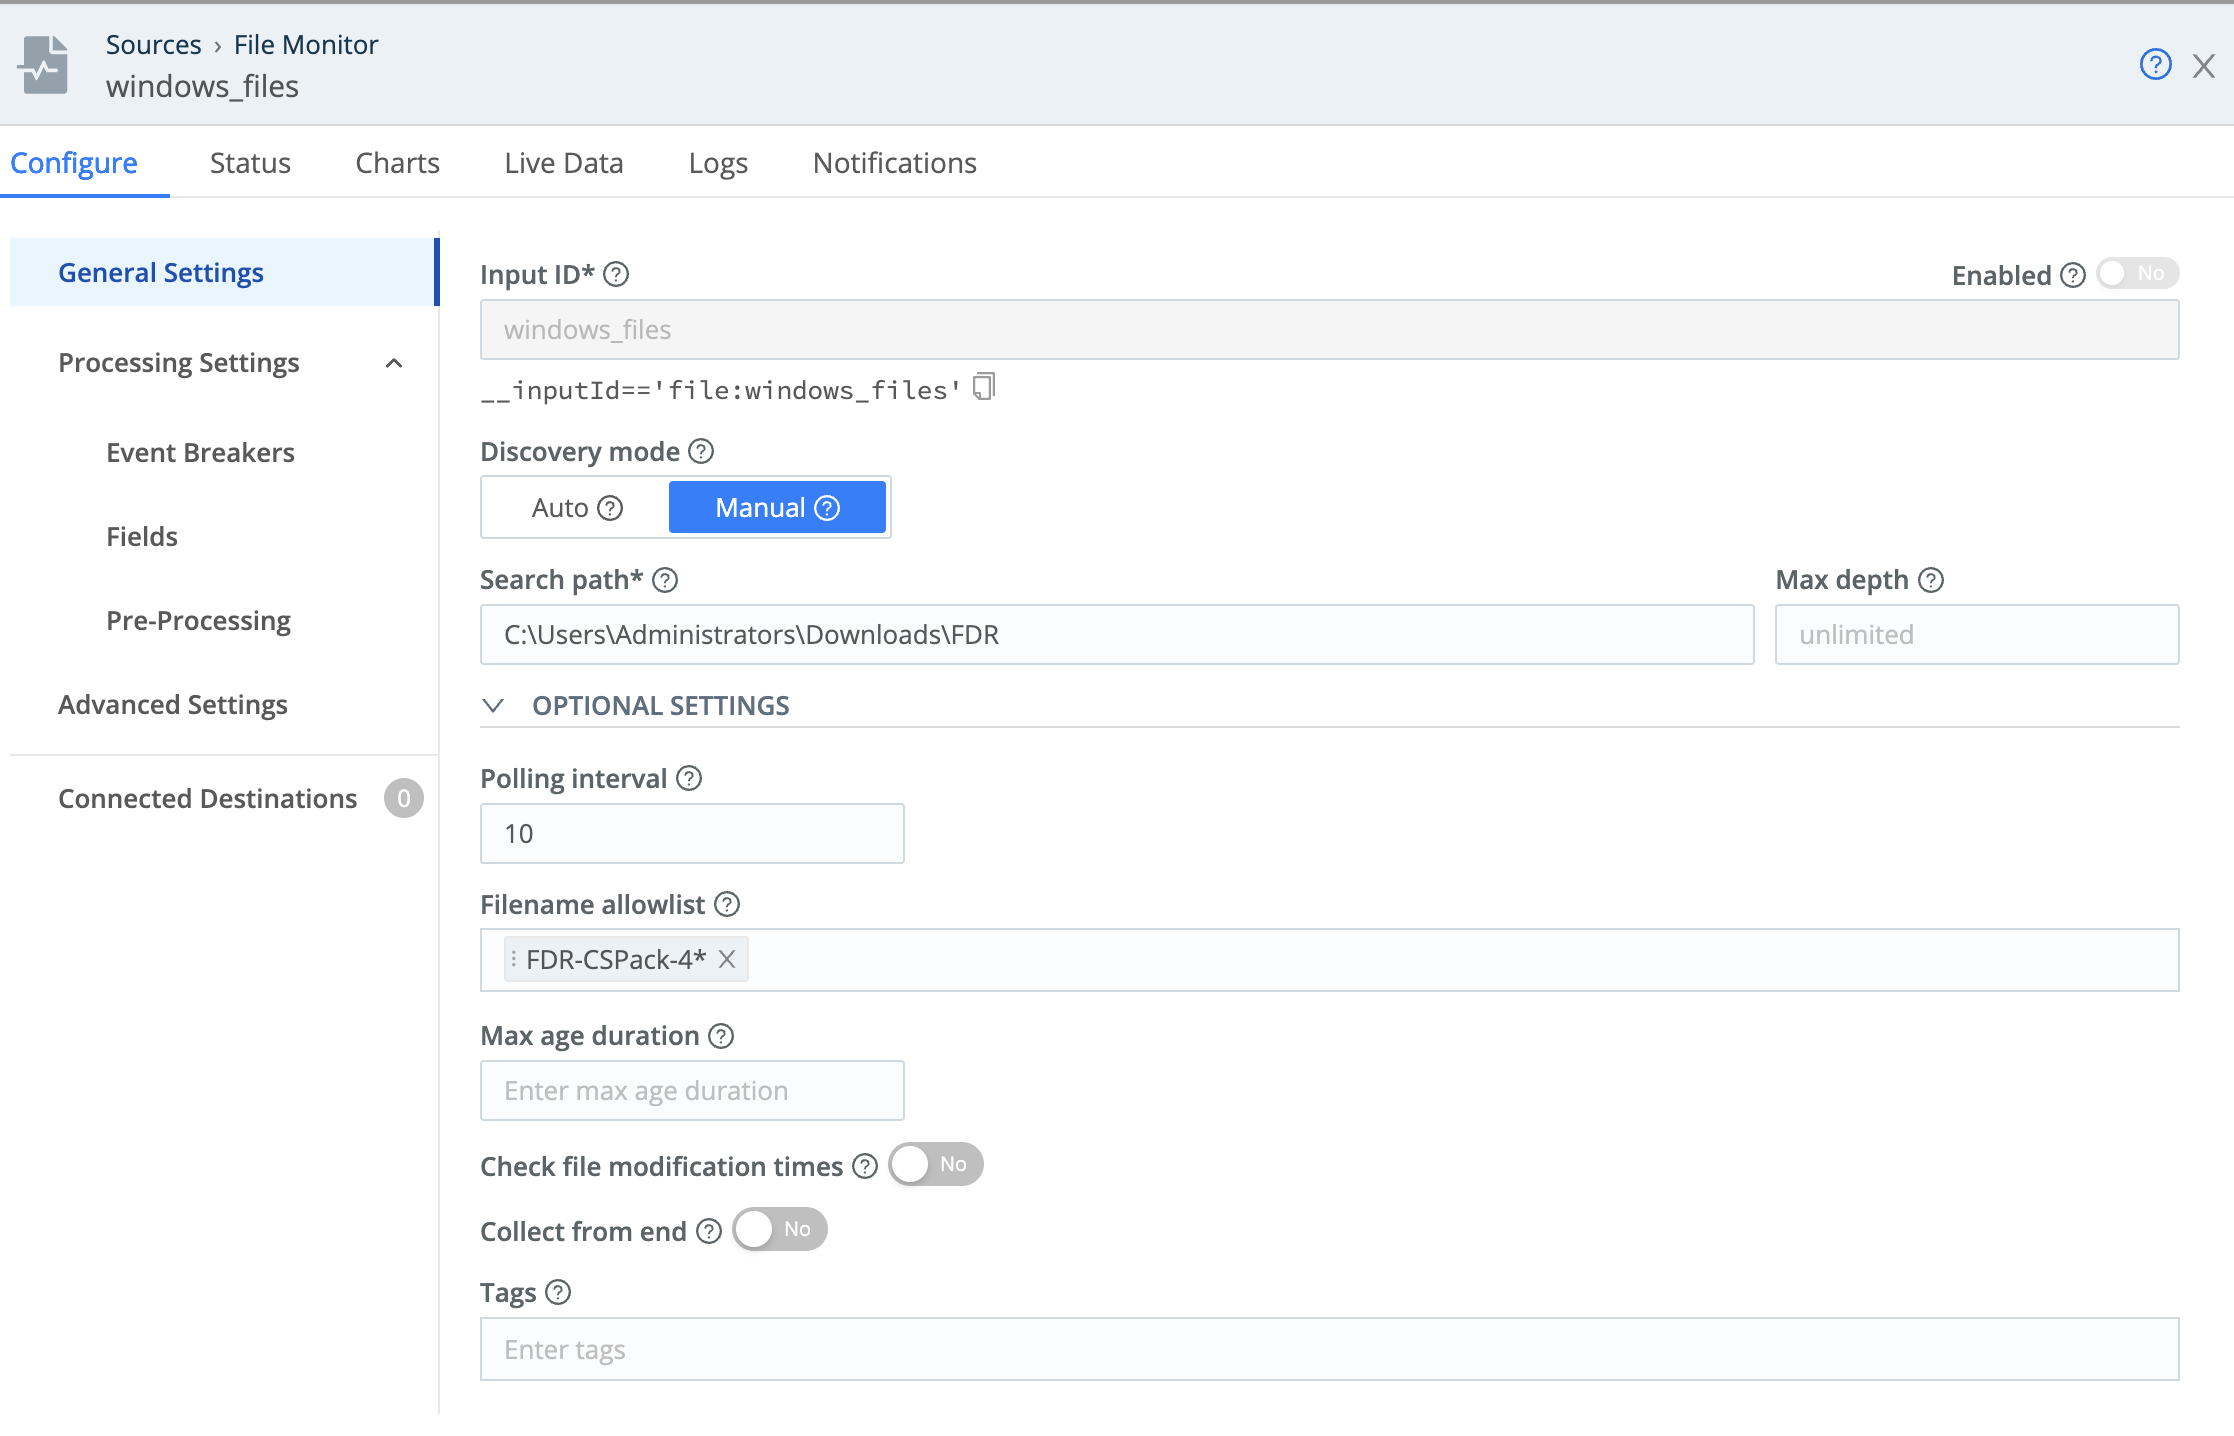2234x1436 pixels.
Task: Click the Max age duration field
Action: [x=692, y=1091]
